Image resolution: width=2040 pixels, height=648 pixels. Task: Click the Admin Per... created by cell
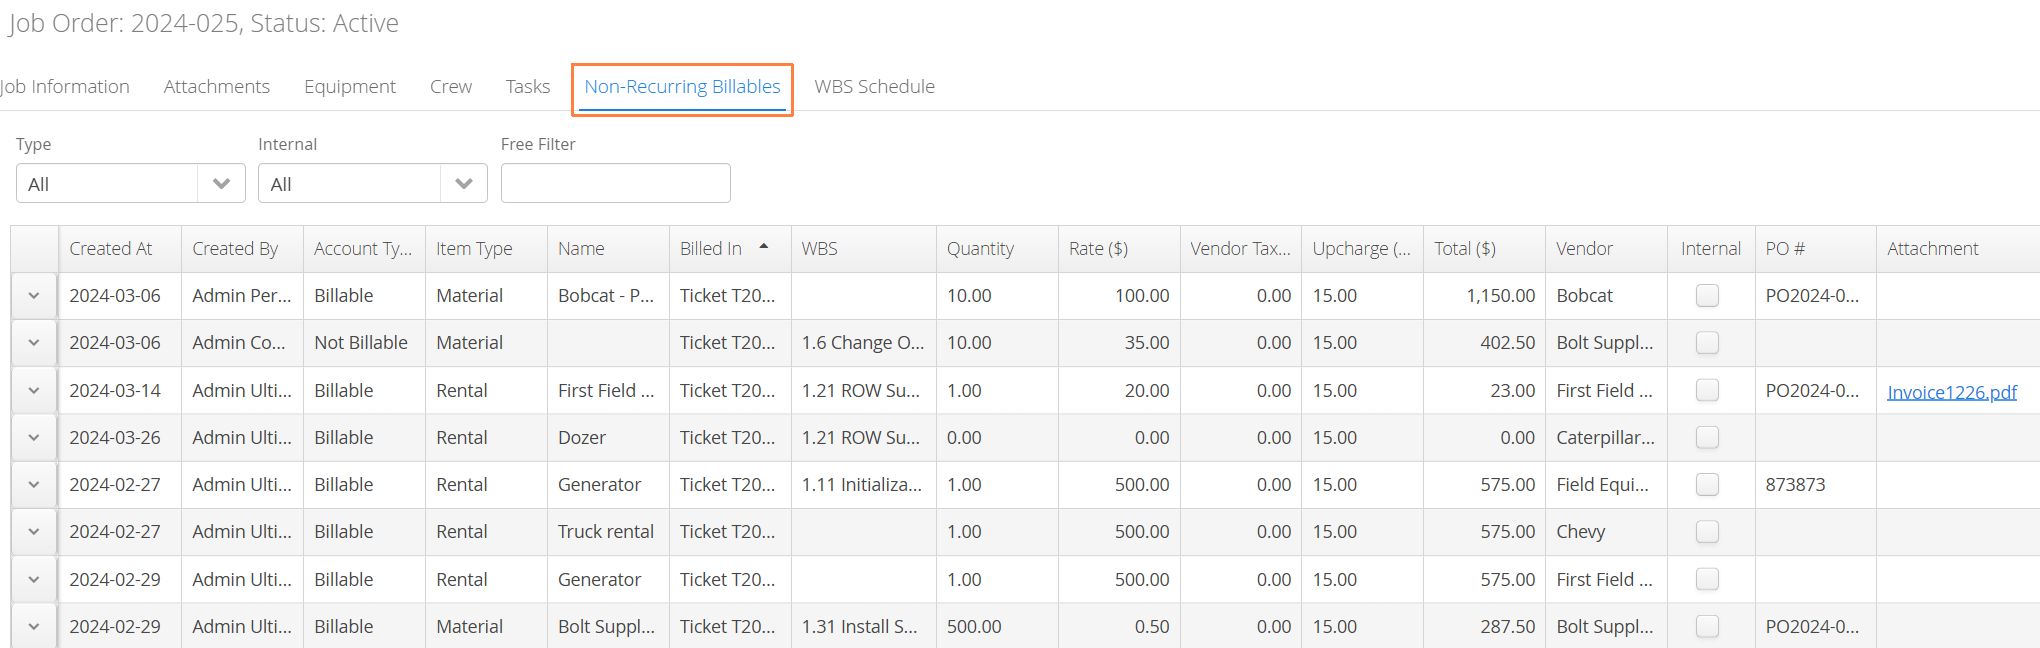[242, 296]
